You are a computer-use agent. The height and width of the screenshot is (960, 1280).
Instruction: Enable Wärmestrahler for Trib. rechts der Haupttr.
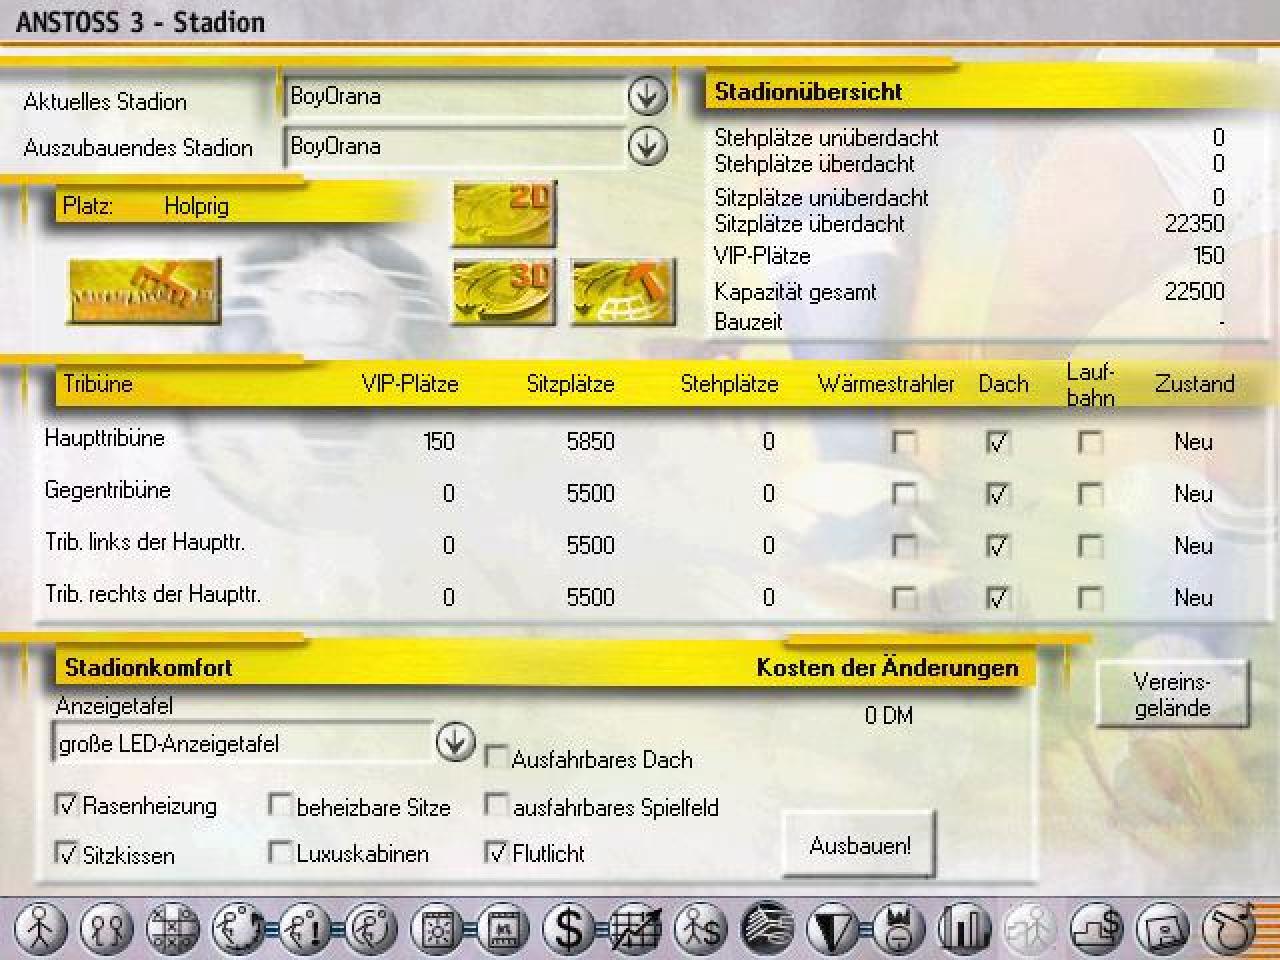pos(904,598)
